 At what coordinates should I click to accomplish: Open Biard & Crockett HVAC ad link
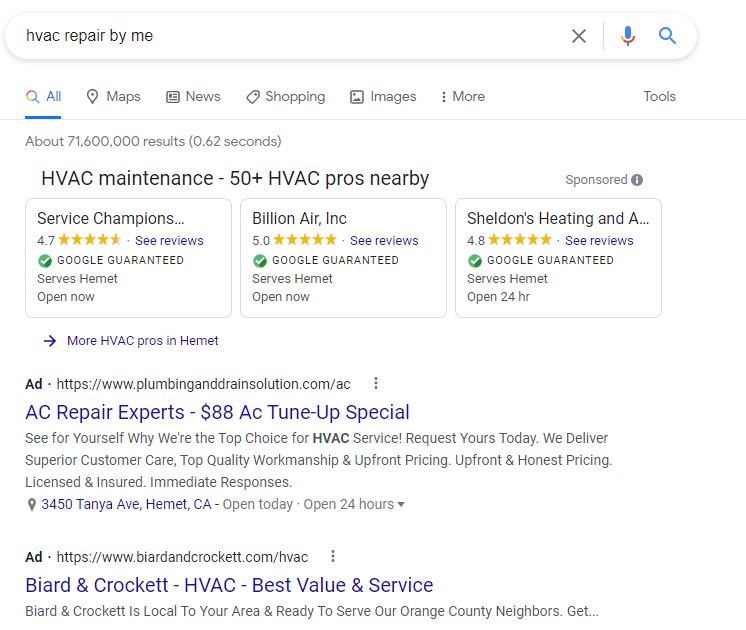pos(229,585)
